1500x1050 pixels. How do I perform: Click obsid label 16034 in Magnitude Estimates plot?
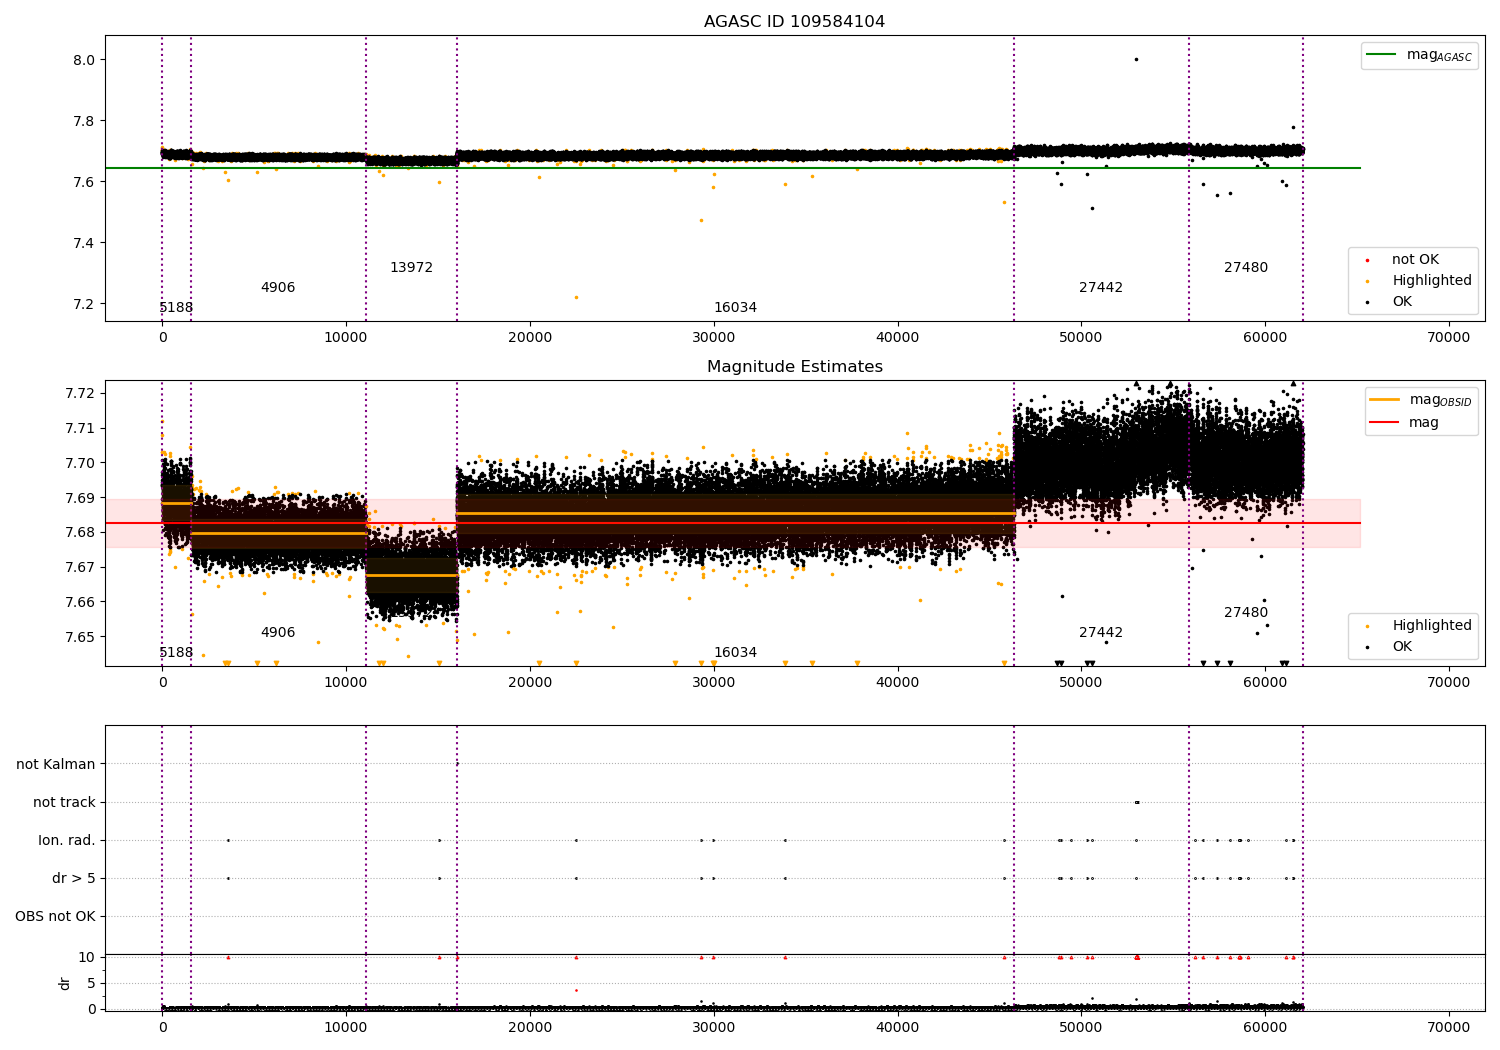click(735, 653)
